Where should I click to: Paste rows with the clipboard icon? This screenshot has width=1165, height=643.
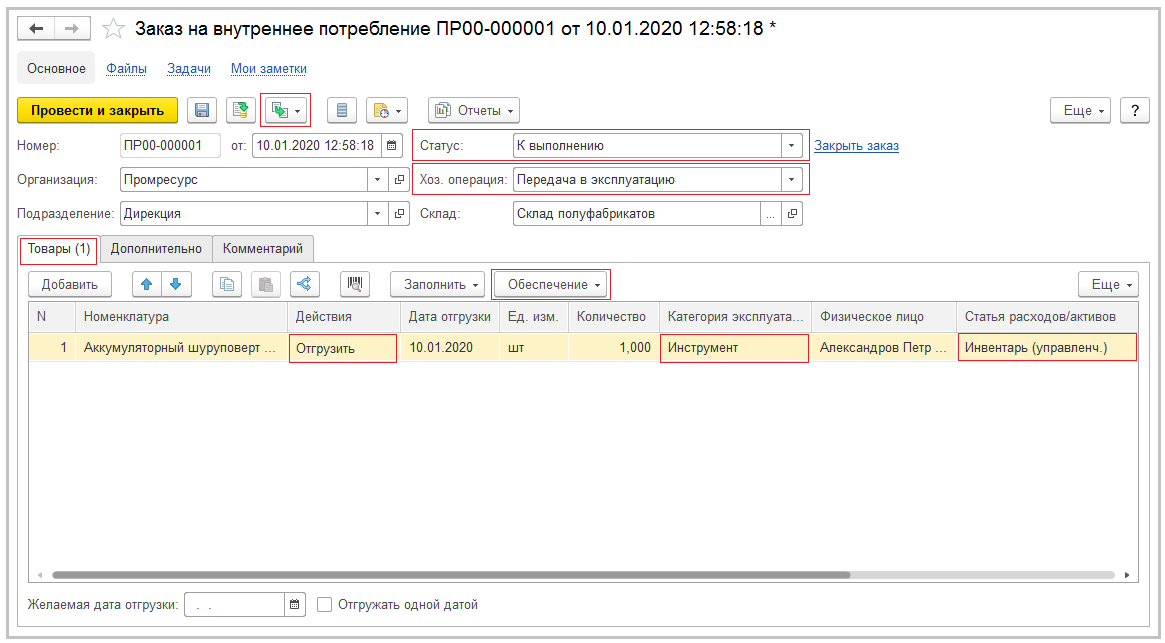pyautogui.click(x=266, y=285)
